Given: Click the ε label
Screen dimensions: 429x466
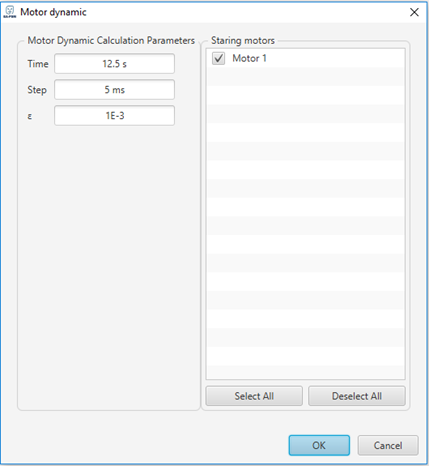Looking at the screenshot, I should click(x=30, y=116).
